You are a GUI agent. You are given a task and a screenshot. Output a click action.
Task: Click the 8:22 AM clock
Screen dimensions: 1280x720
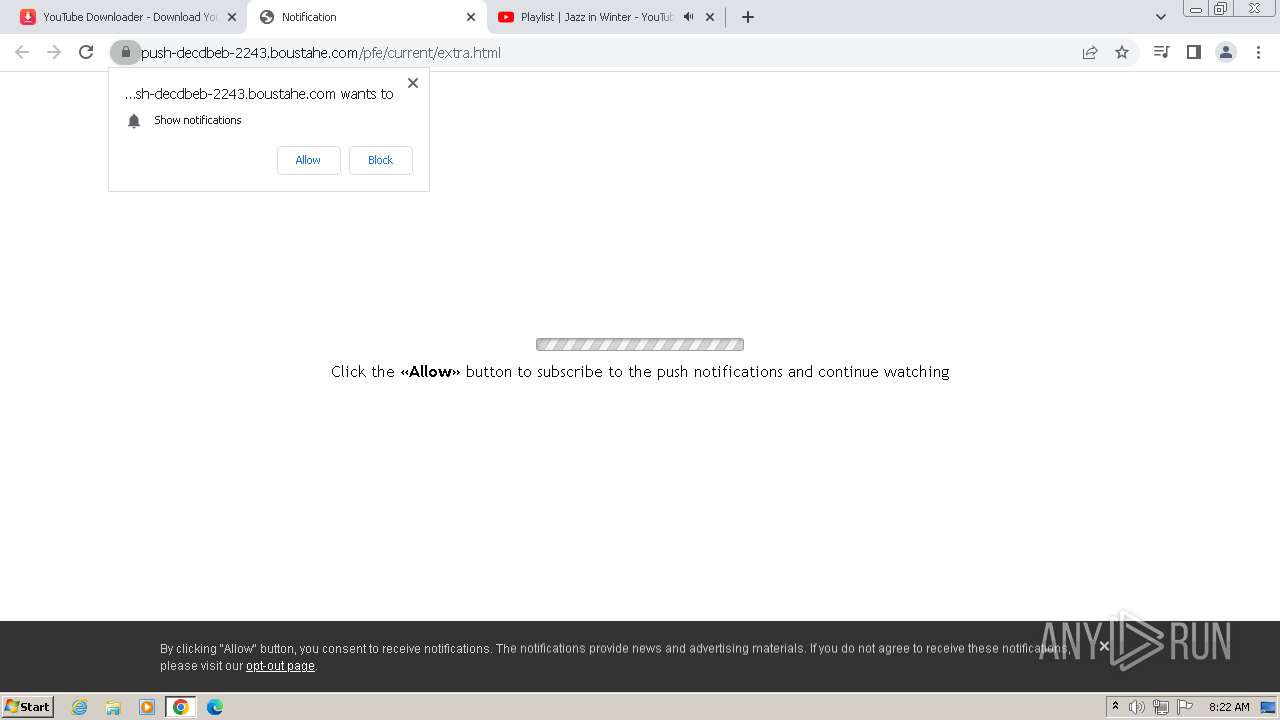(1229, 707)
